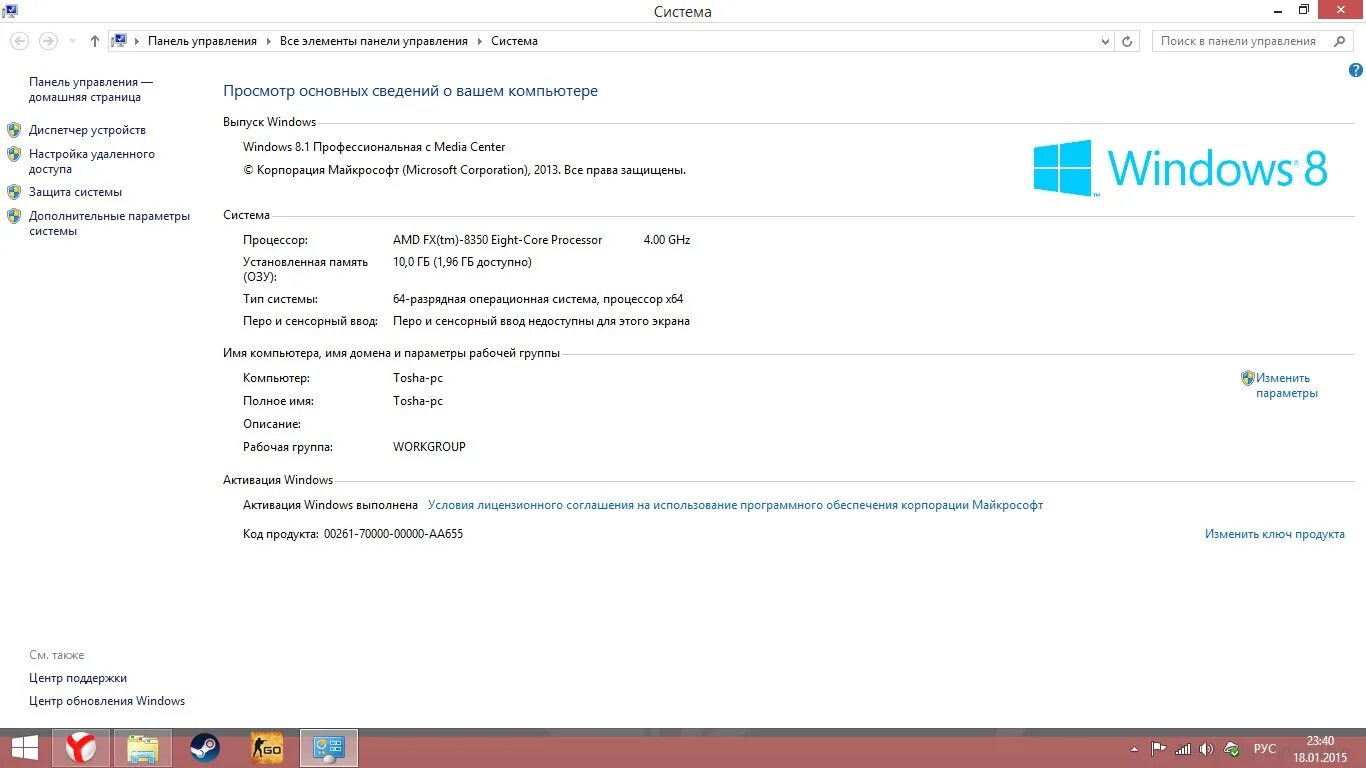Select 'WORKGROUP' text

coord(429,447)
